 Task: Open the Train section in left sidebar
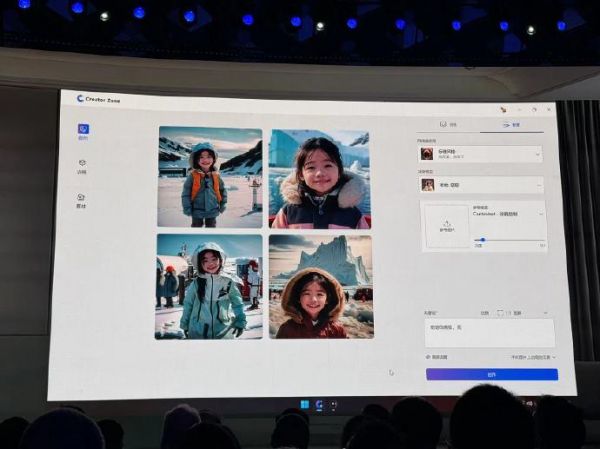pos(82,165)
